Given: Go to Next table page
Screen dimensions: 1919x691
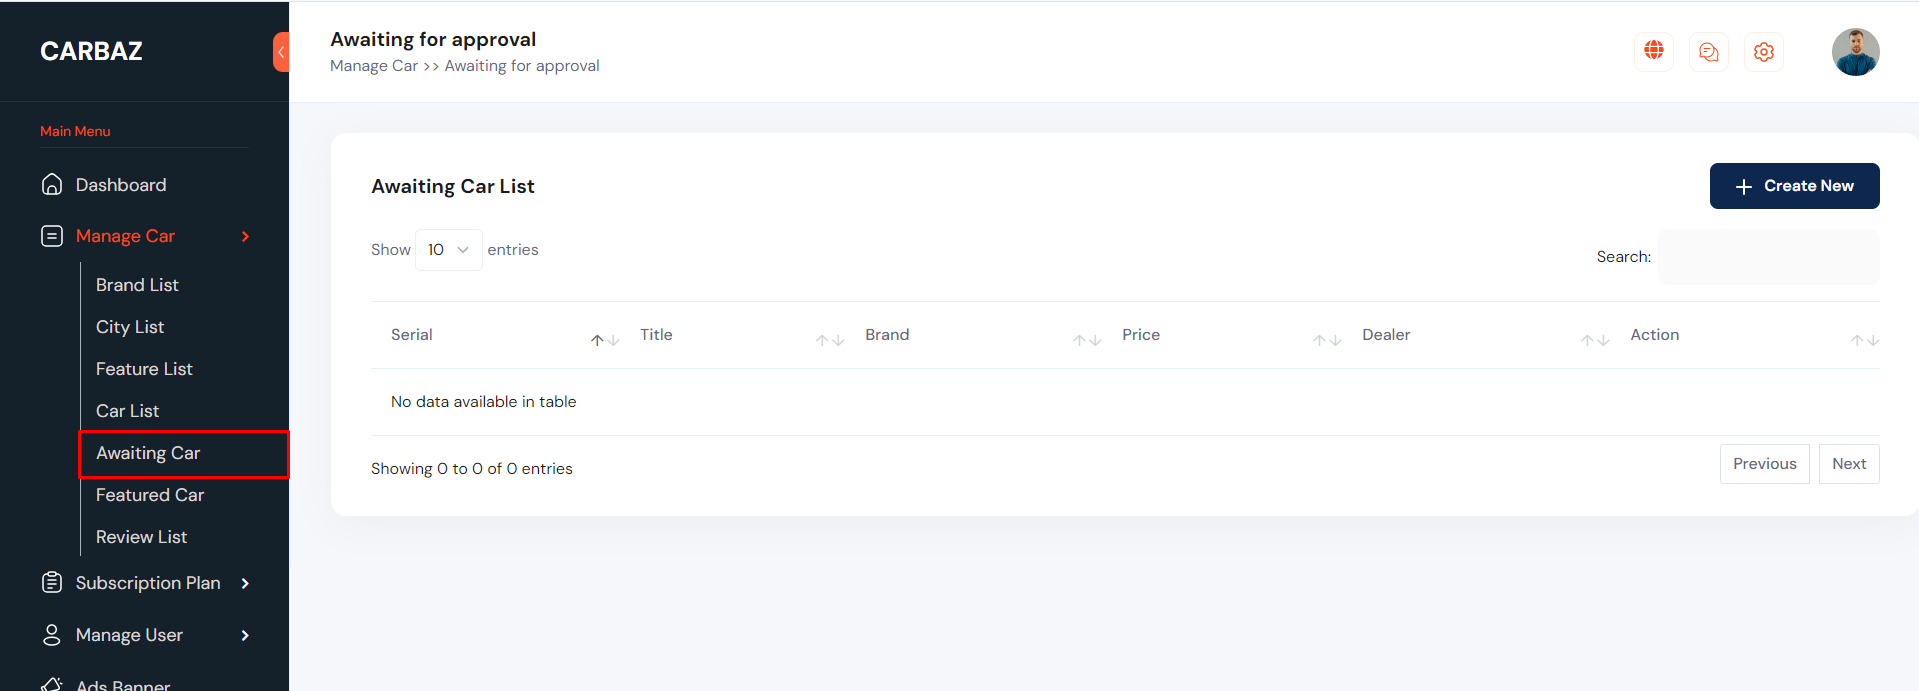Looking at the screenshot, I should [x=1849, y=464].
